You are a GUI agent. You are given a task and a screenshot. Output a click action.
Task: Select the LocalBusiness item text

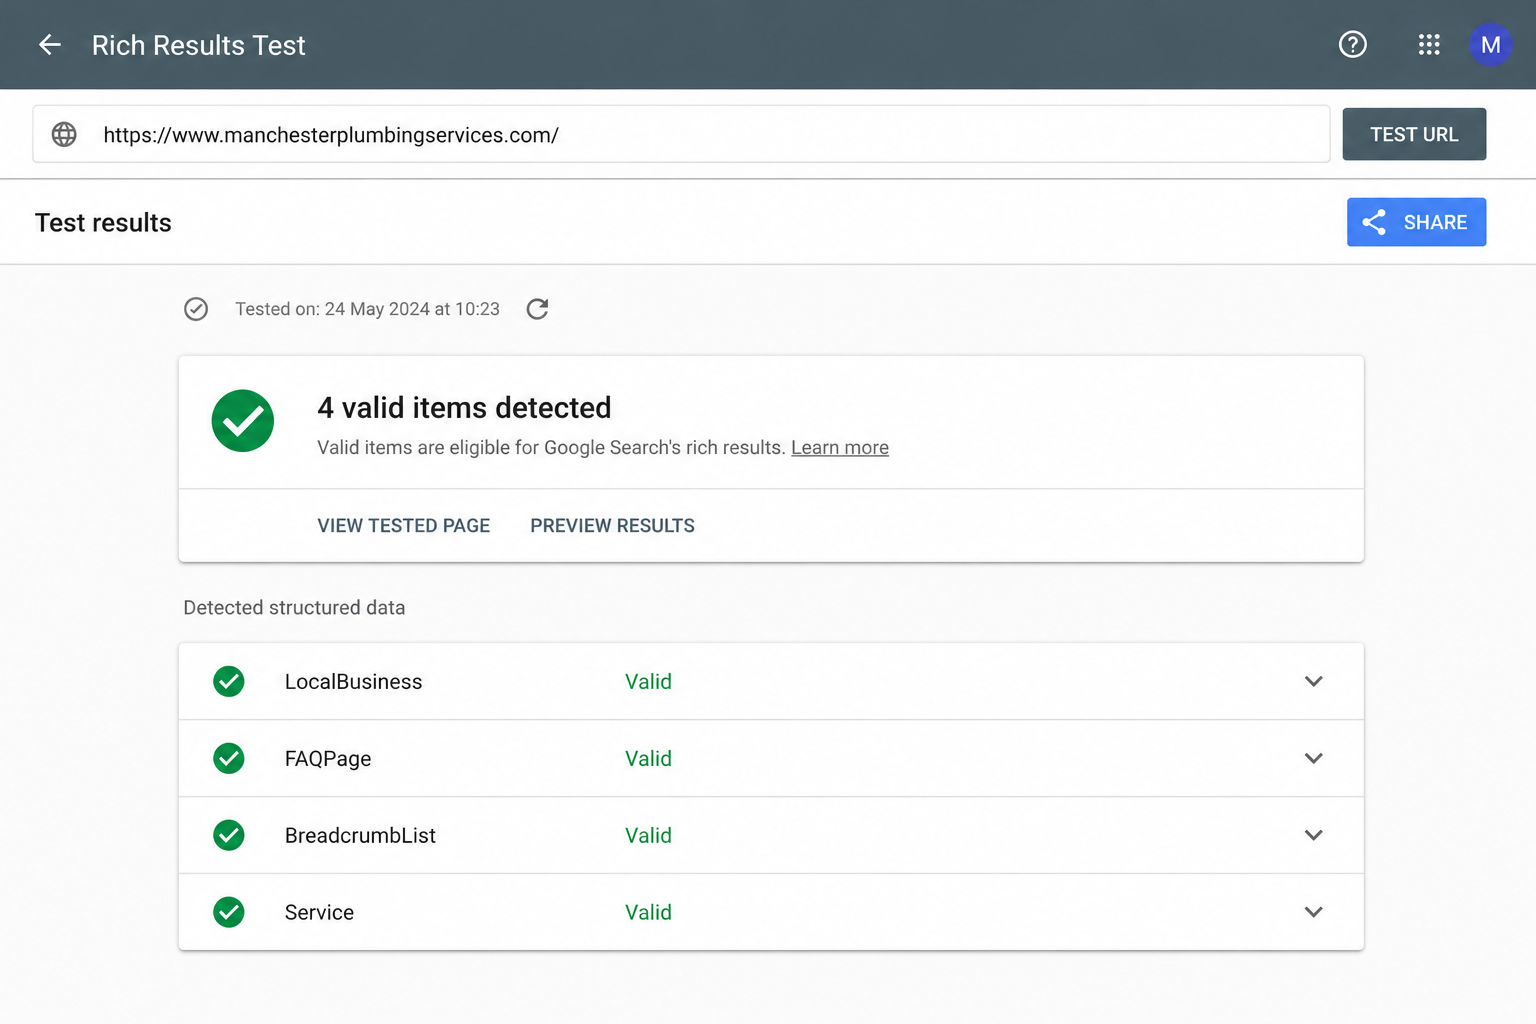353,682
